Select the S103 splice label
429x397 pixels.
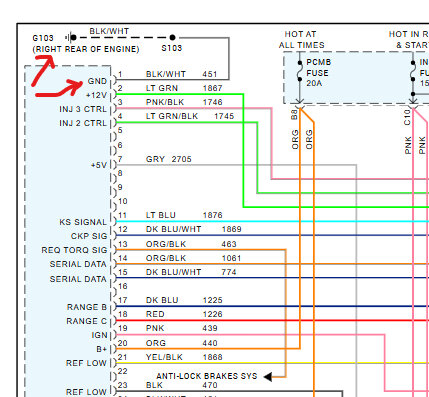(x=172, y=48)
